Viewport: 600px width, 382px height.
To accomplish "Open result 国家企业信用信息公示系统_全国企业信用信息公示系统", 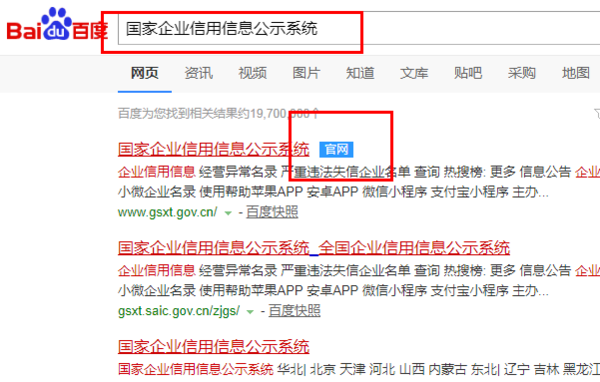I will coord(314,248).
